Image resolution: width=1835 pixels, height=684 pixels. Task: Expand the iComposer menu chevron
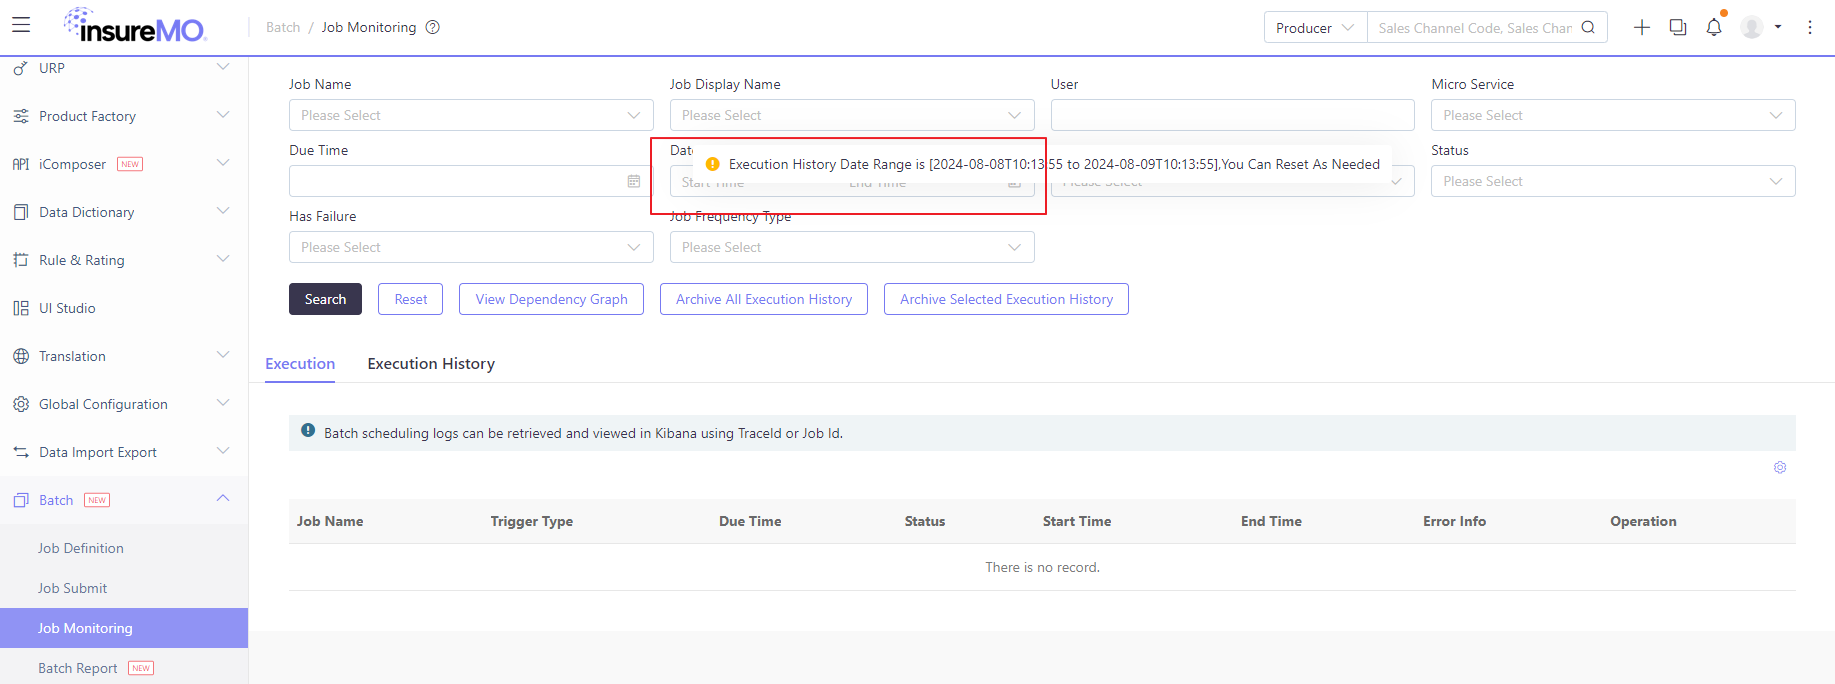click(223, 163)
